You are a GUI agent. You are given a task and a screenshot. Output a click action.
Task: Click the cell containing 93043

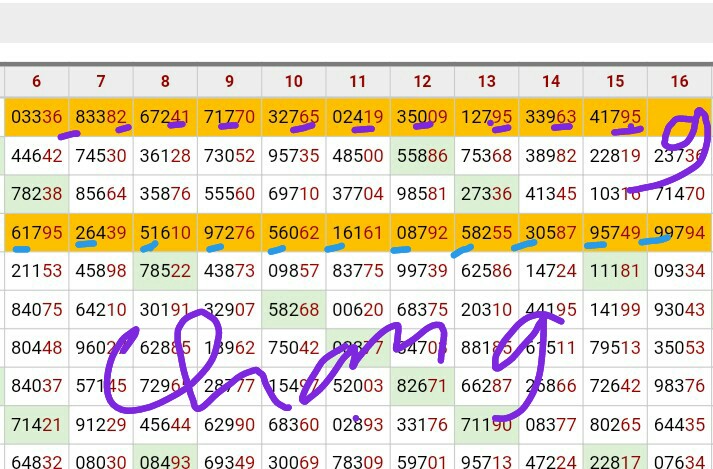[680, 310]
